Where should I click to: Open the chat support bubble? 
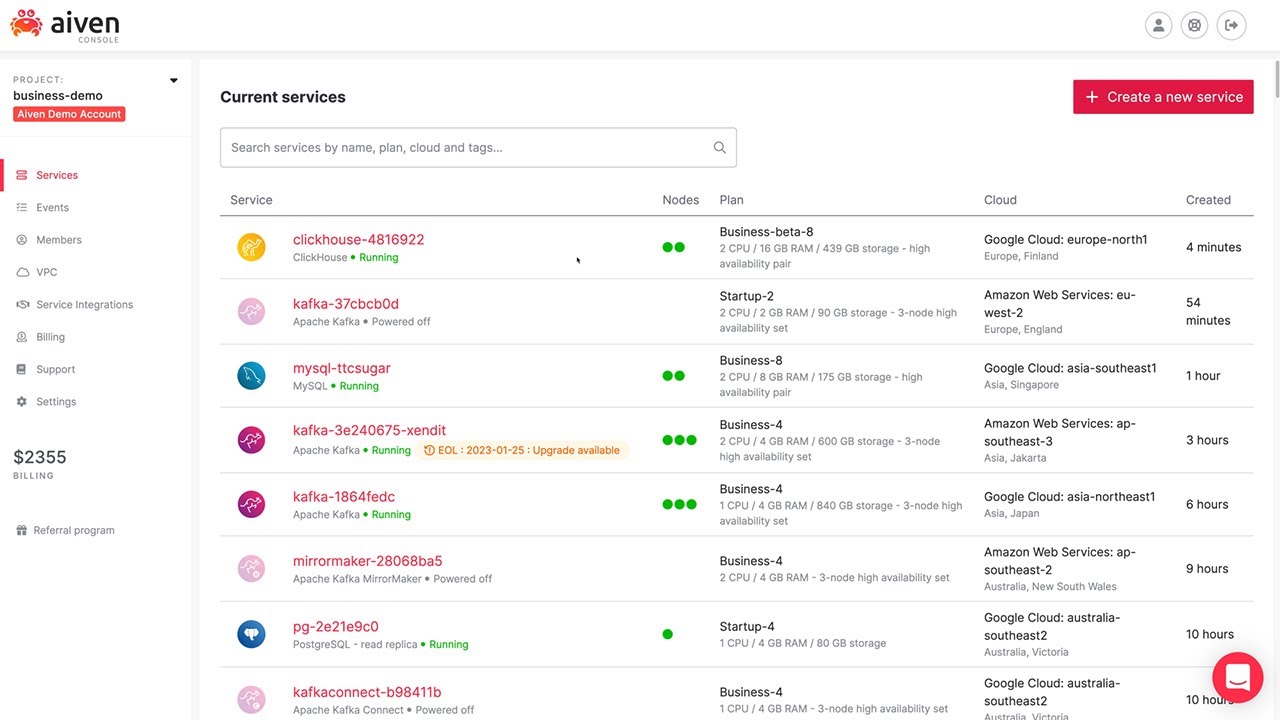[x=1238, y=677]
